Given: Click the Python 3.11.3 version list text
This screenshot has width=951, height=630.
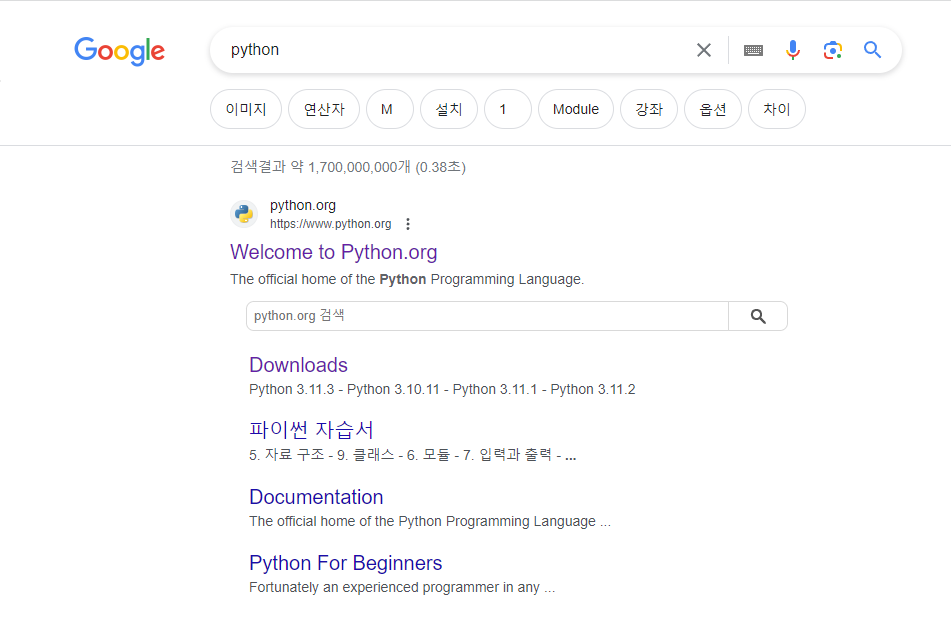Looking at the screenshot, I should [442, 389].
